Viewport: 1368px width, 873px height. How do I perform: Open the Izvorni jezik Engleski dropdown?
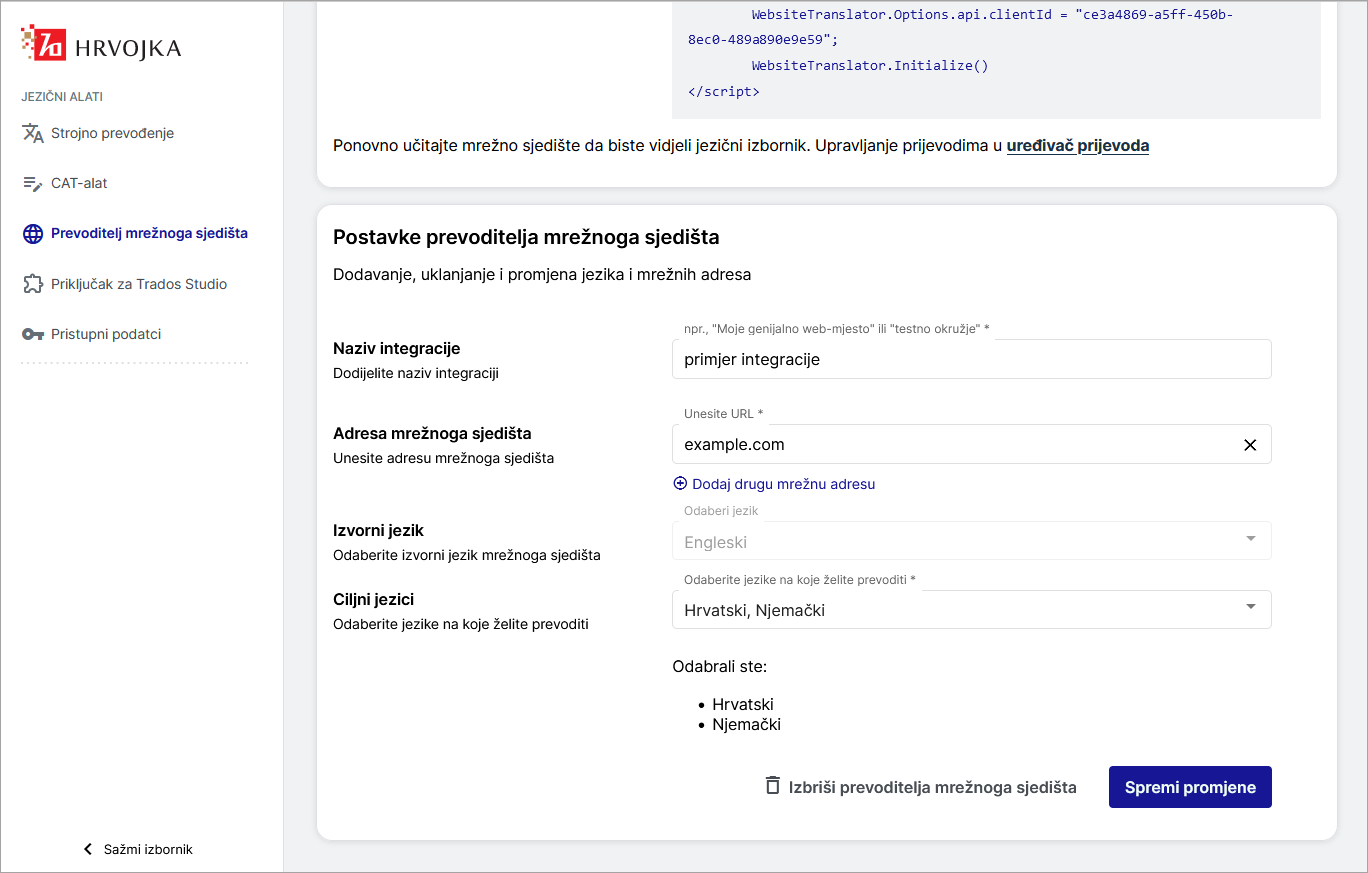(x=971, y=541)
